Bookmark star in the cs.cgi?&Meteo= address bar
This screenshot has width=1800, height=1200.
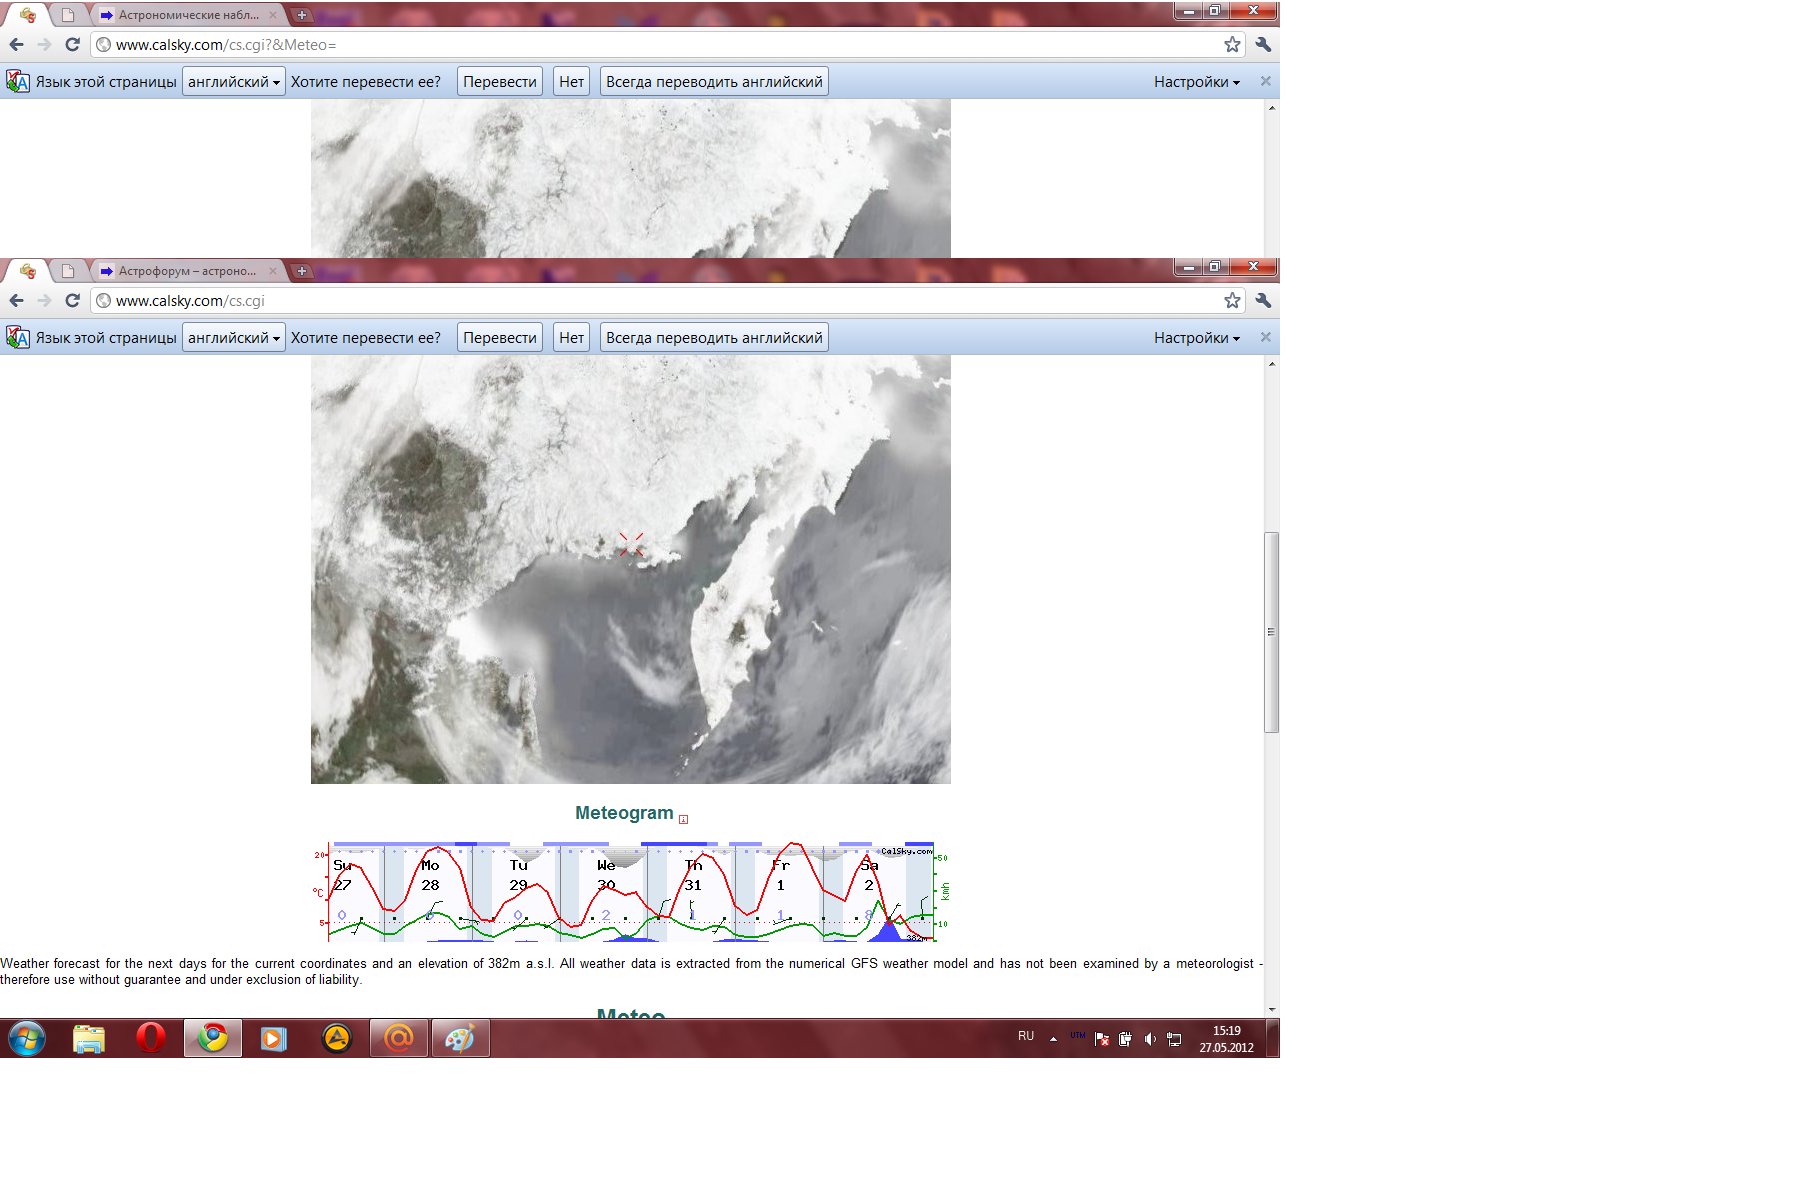pyautogui.click(x=1232, y=45)
